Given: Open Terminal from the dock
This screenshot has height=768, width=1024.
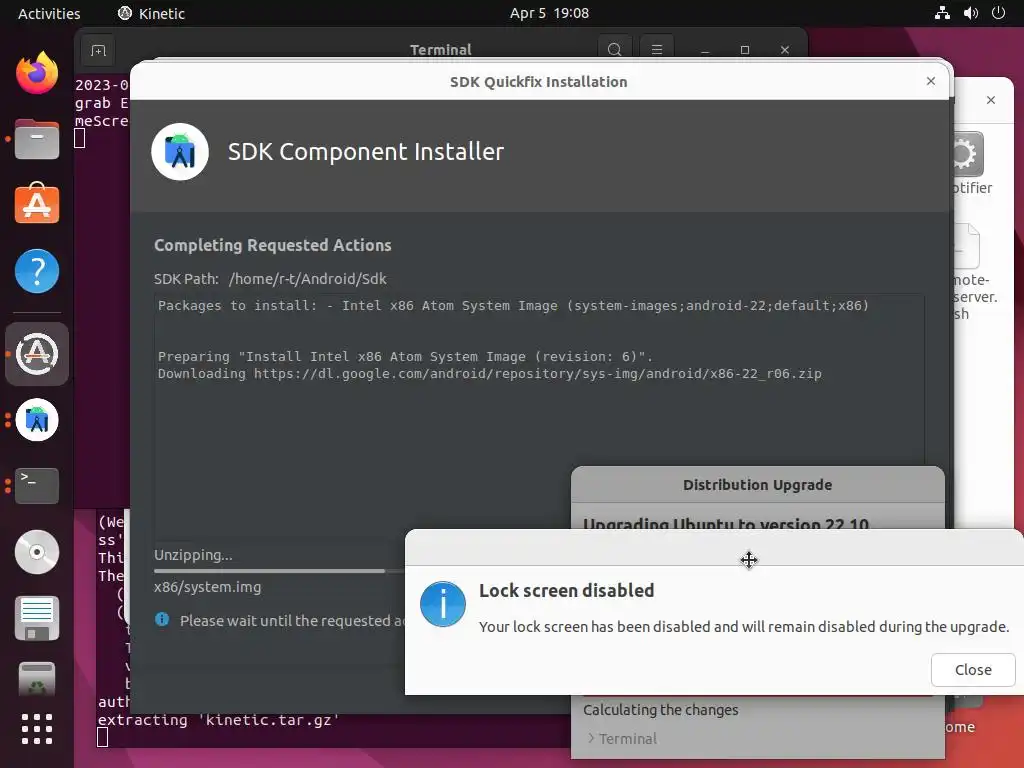Looking at the screenshot, I should tap(37, 485).
